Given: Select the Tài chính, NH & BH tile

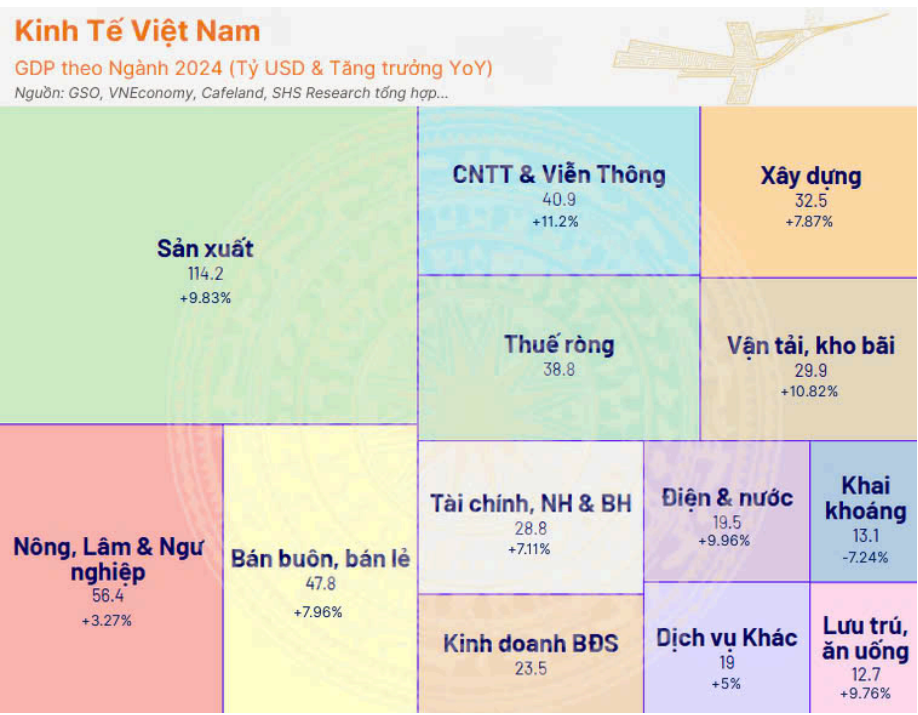Looking at the screenshot, I should pos(531,517).
